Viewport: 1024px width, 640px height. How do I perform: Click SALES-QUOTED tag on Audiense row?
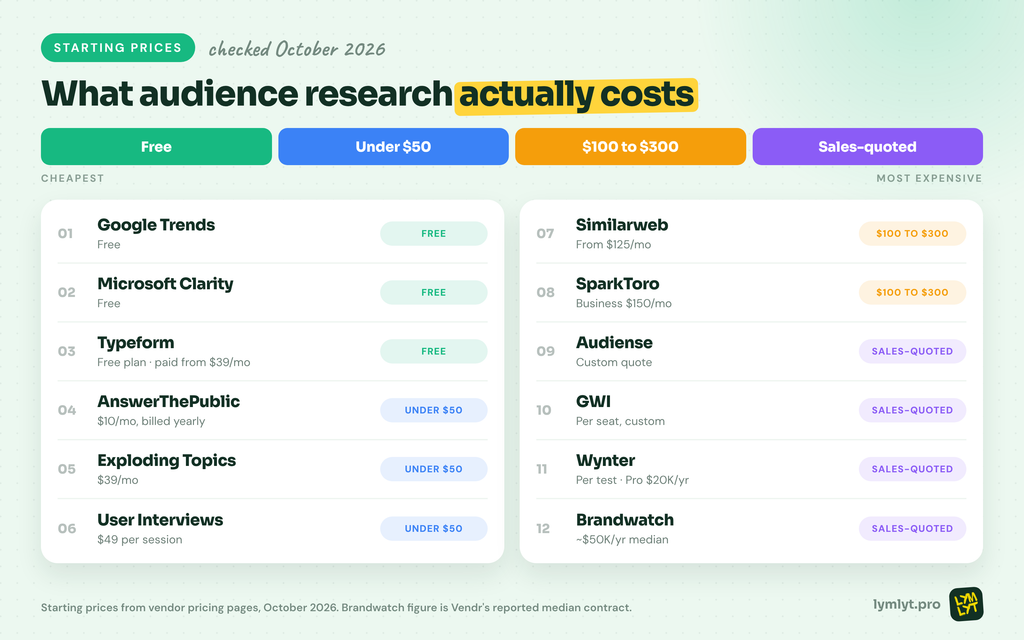912,351
